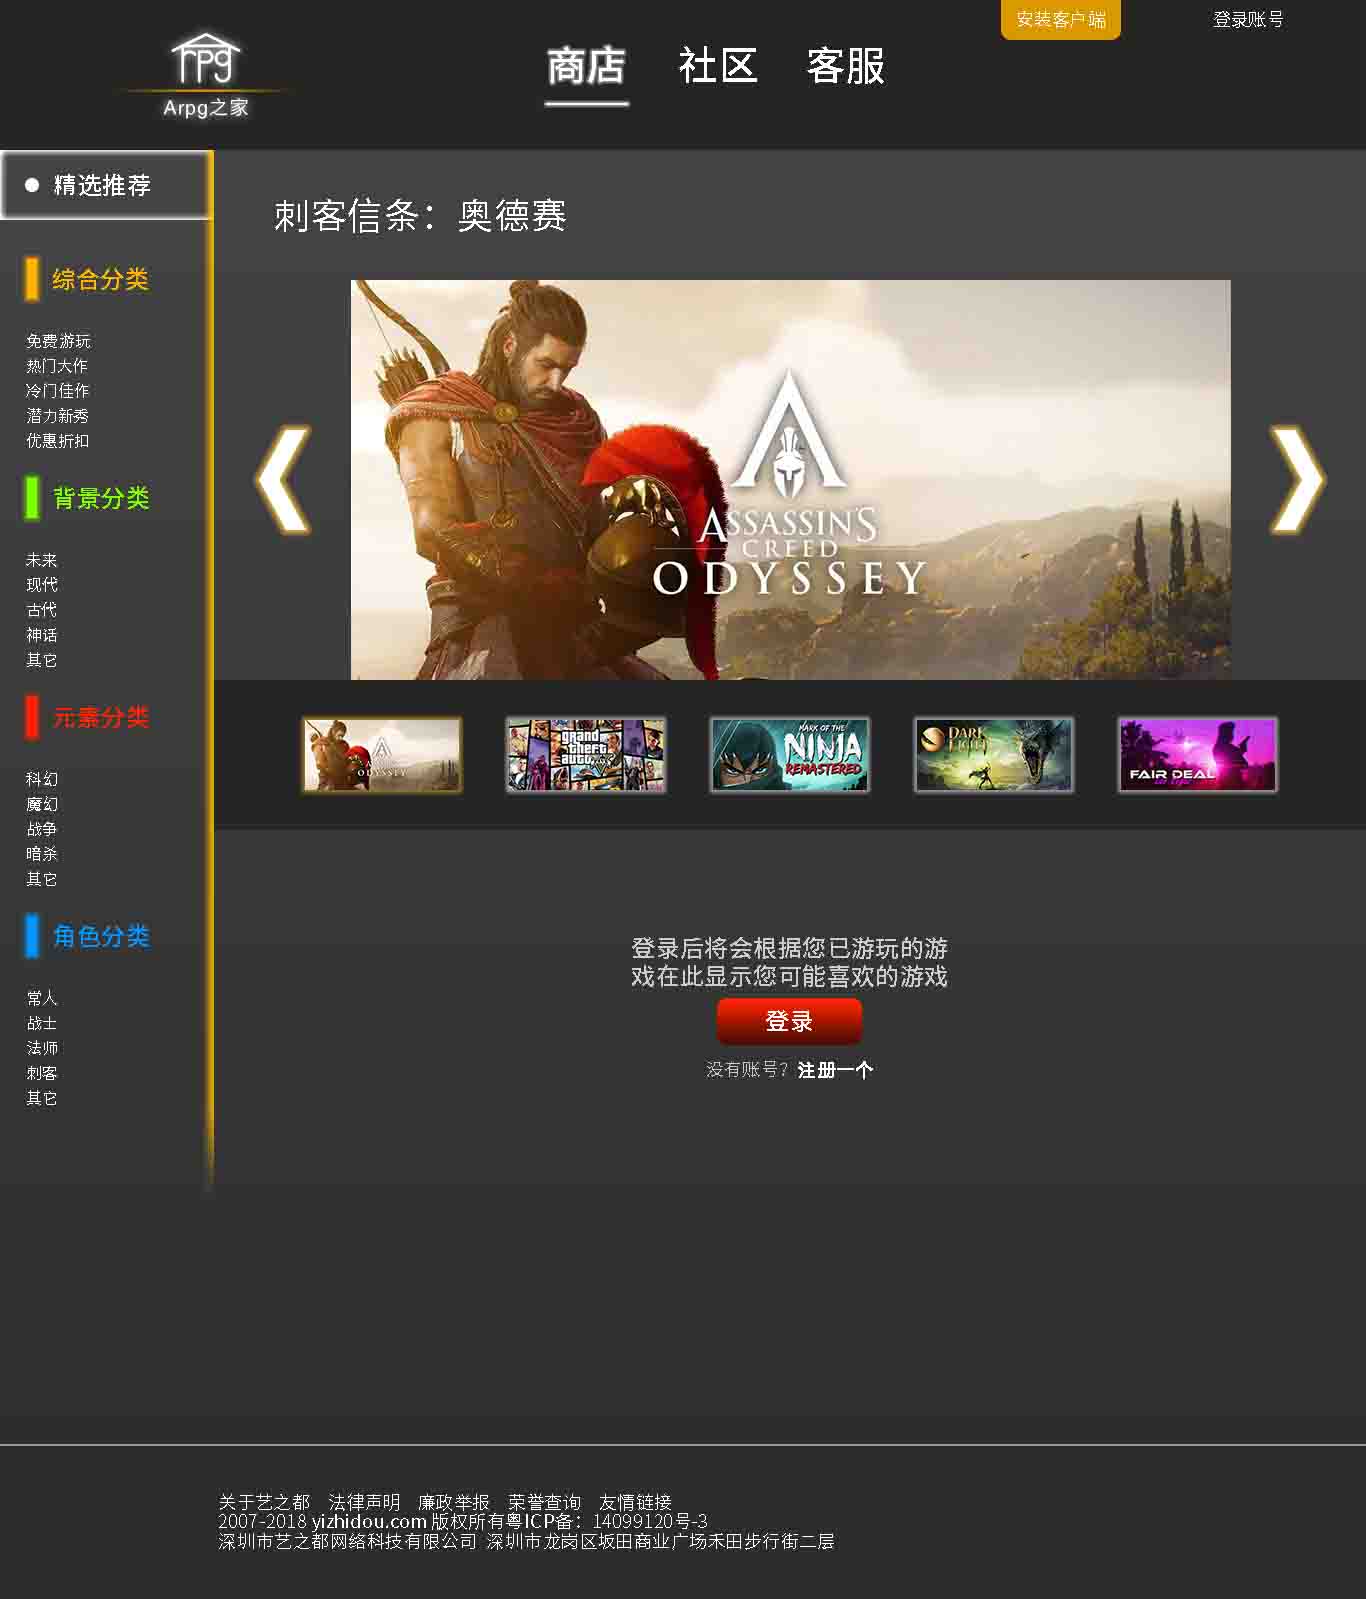Go to previous slide with left arrow
This screenshot has width=1366, height=1599.
tap(283, 479)
